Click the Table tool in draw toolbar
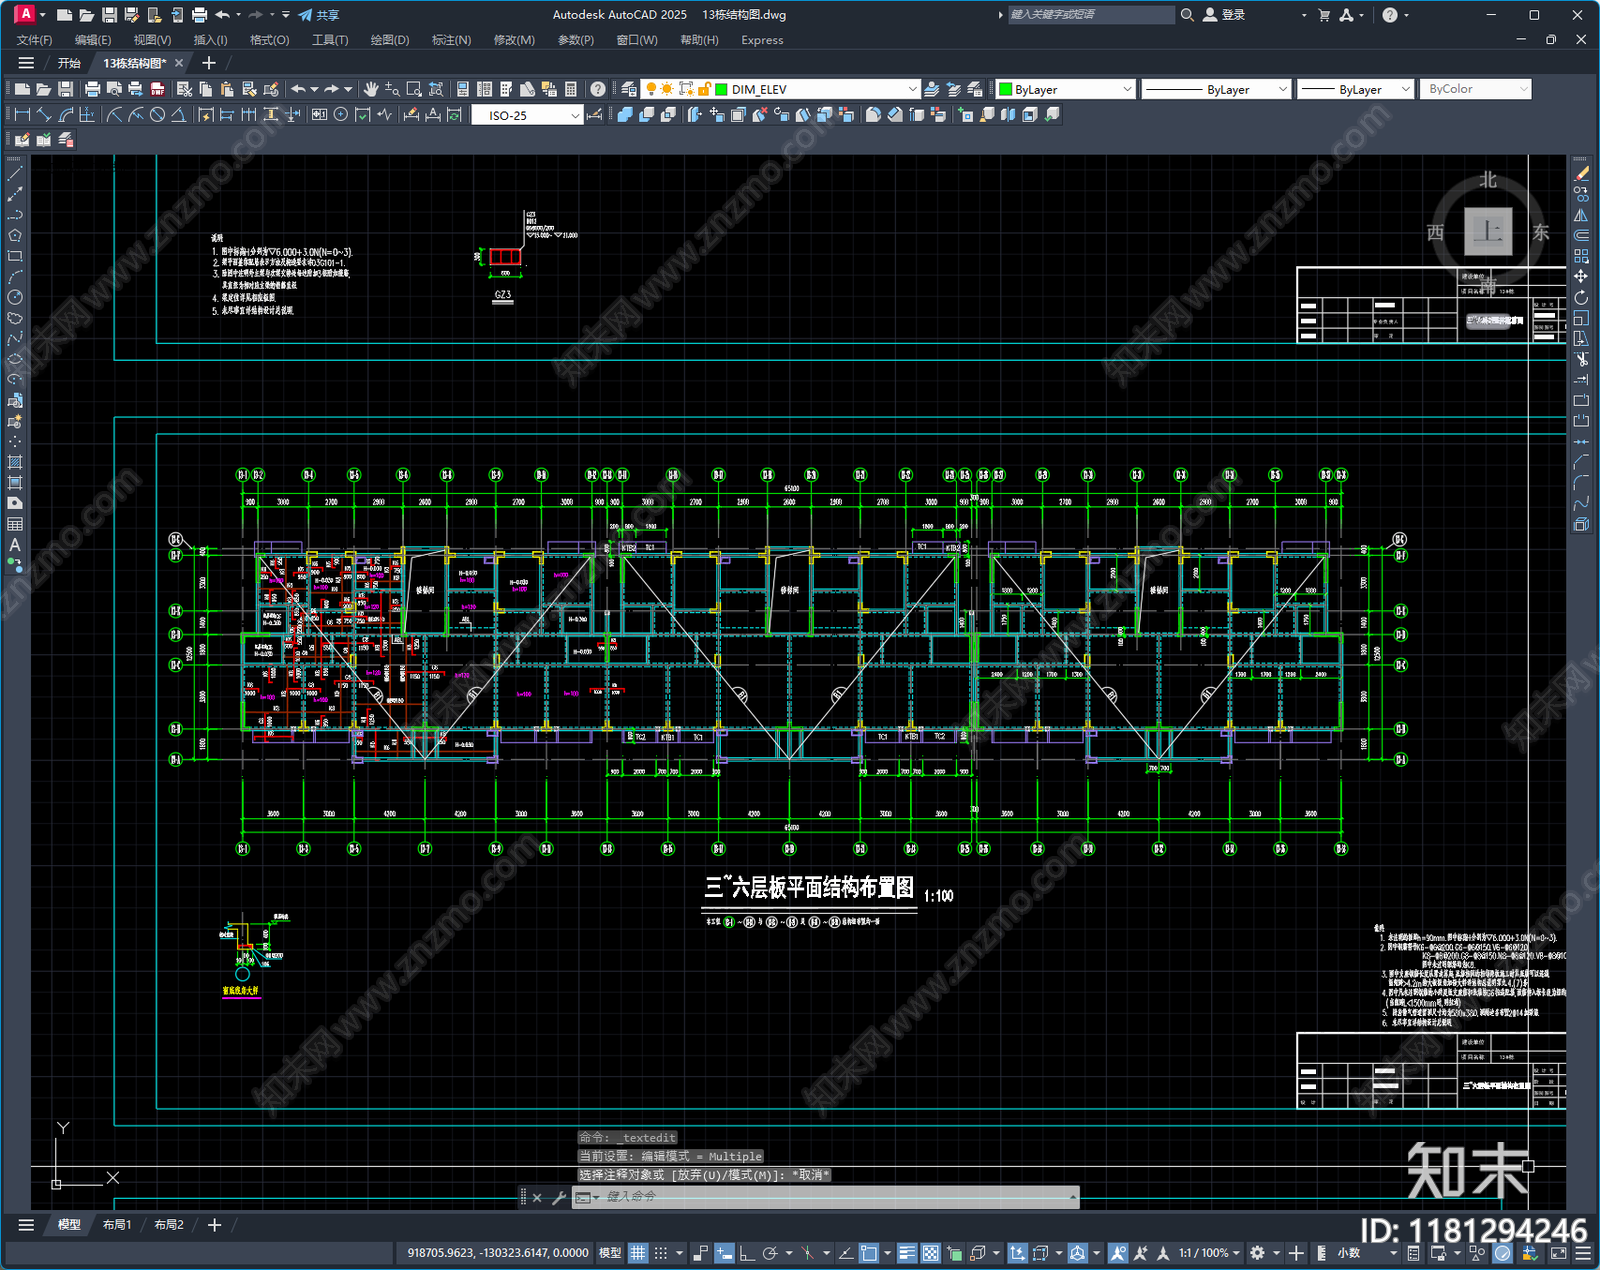Screen dimensions: 1600x1270 15,524
